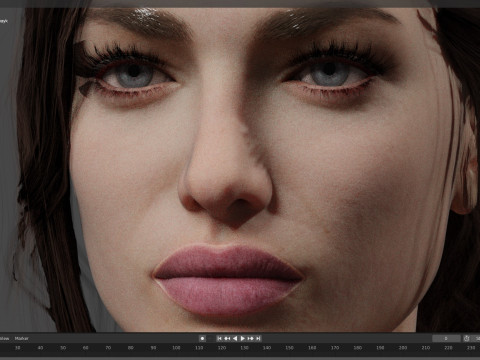Image resolution: width=480 pixels, height=360 pixels.
Task: Play the animation forward
Action: (x=243, y=338)
